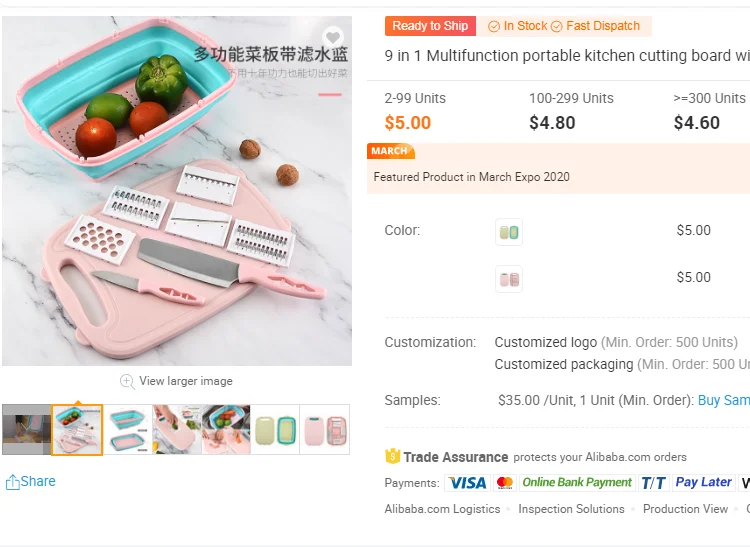Select the hand slicing vegetable thumbnail

coord(177,429)
